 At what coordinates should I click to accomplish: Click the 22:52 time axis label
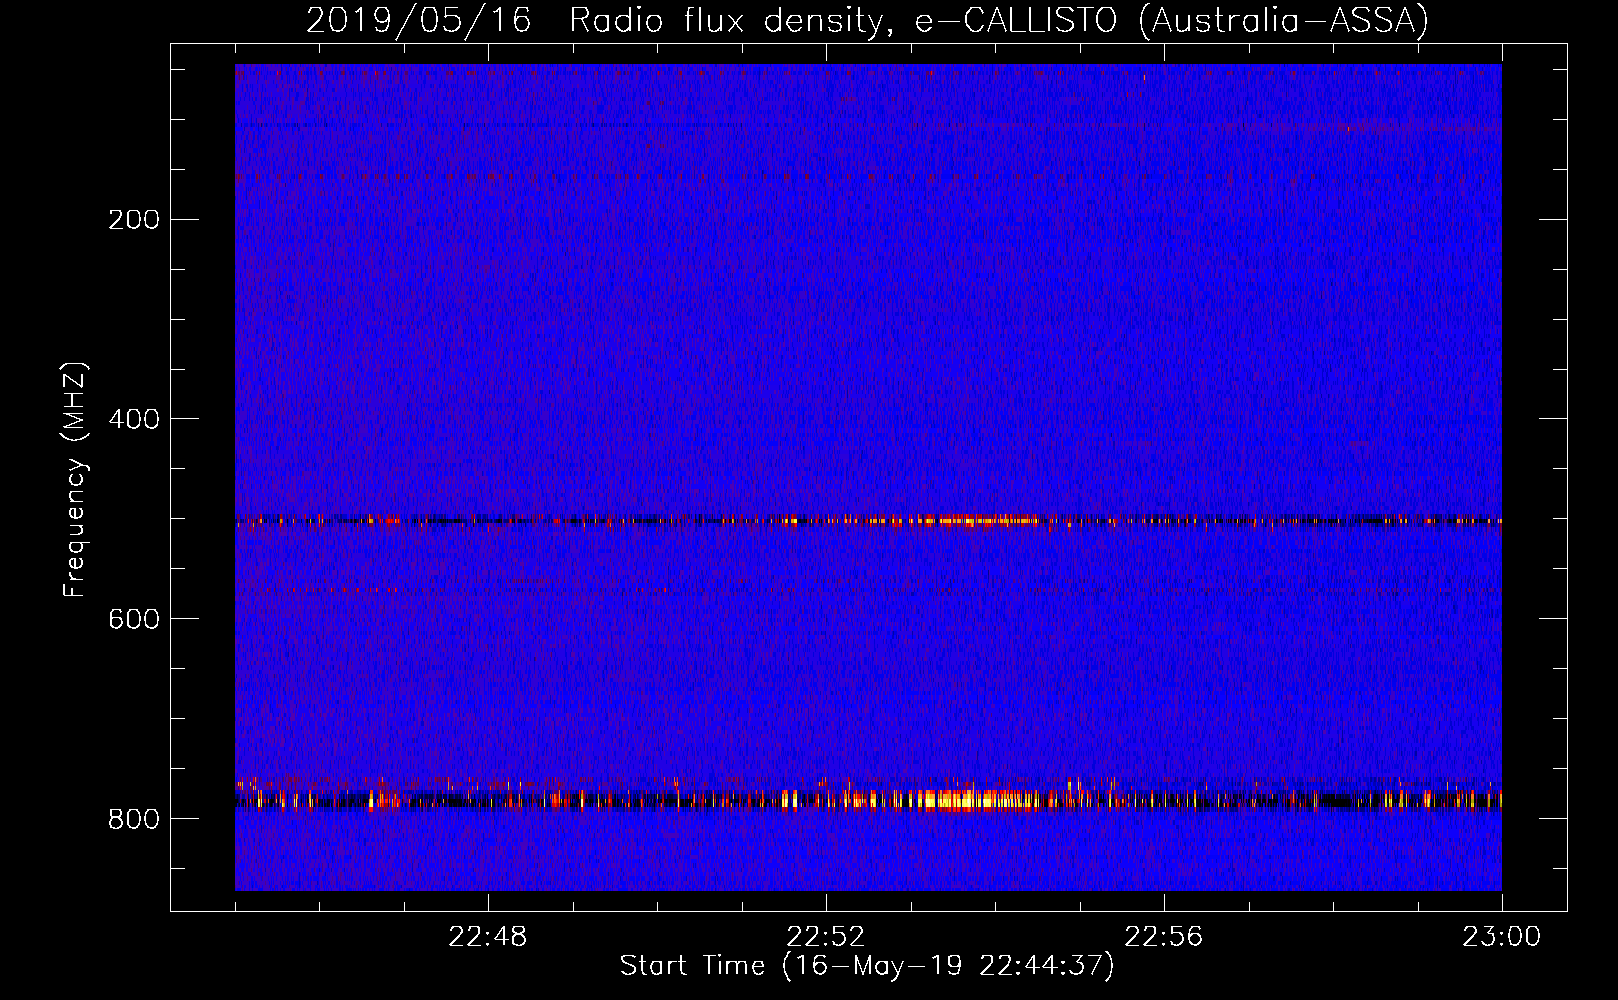point(826,937)
